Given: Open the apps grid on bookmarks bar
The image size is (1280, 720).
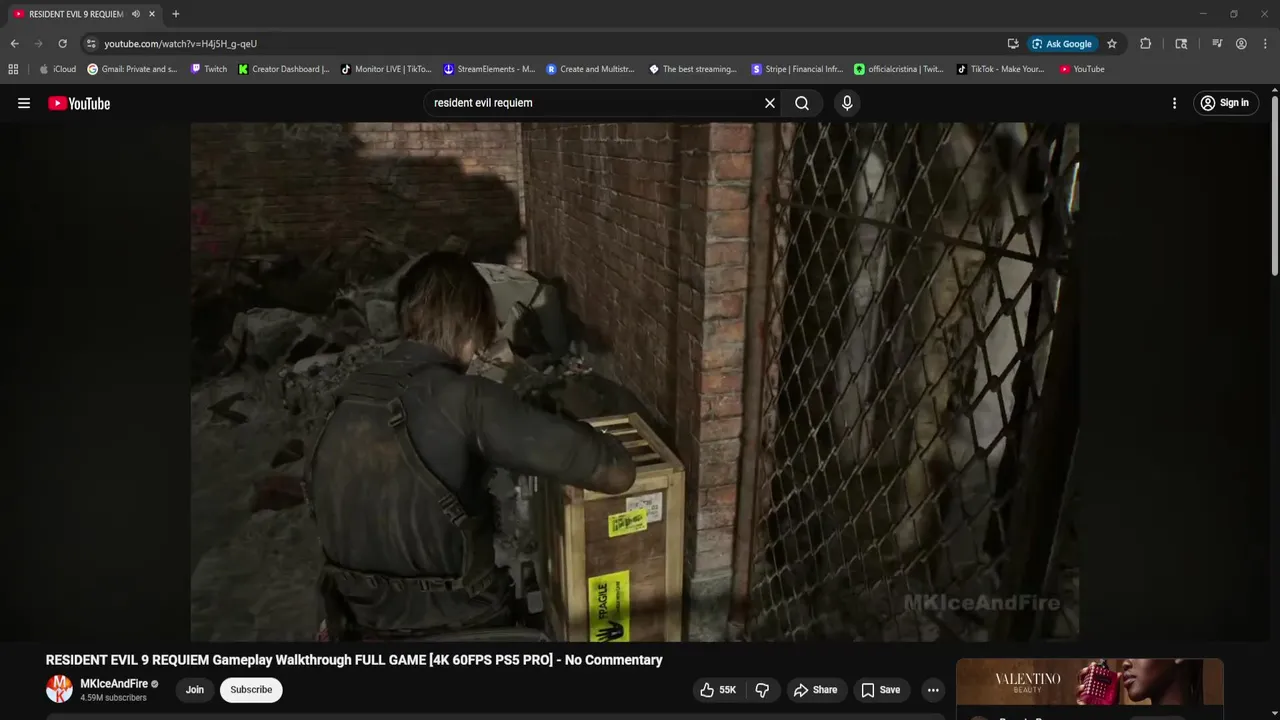Looking at the screenshot, I should (13, 69).
